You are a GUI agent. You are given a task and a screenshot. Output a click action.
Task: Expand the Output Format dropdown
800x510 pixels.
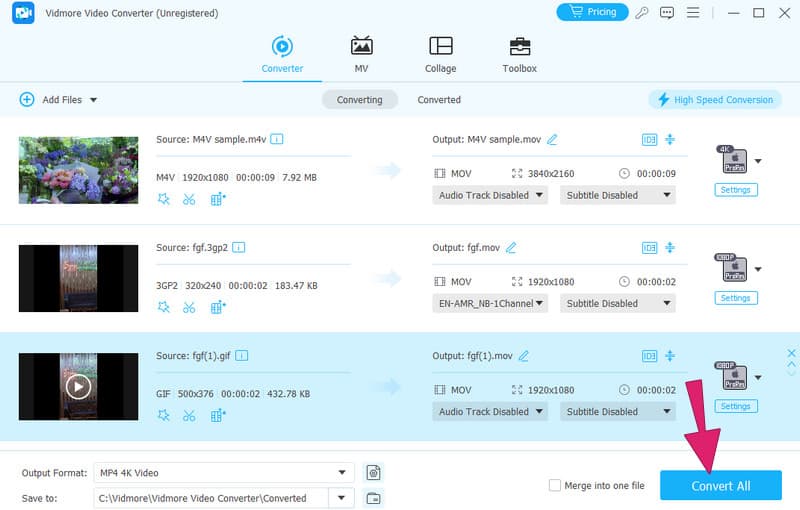pyautogui.click(x=343, y=473)
